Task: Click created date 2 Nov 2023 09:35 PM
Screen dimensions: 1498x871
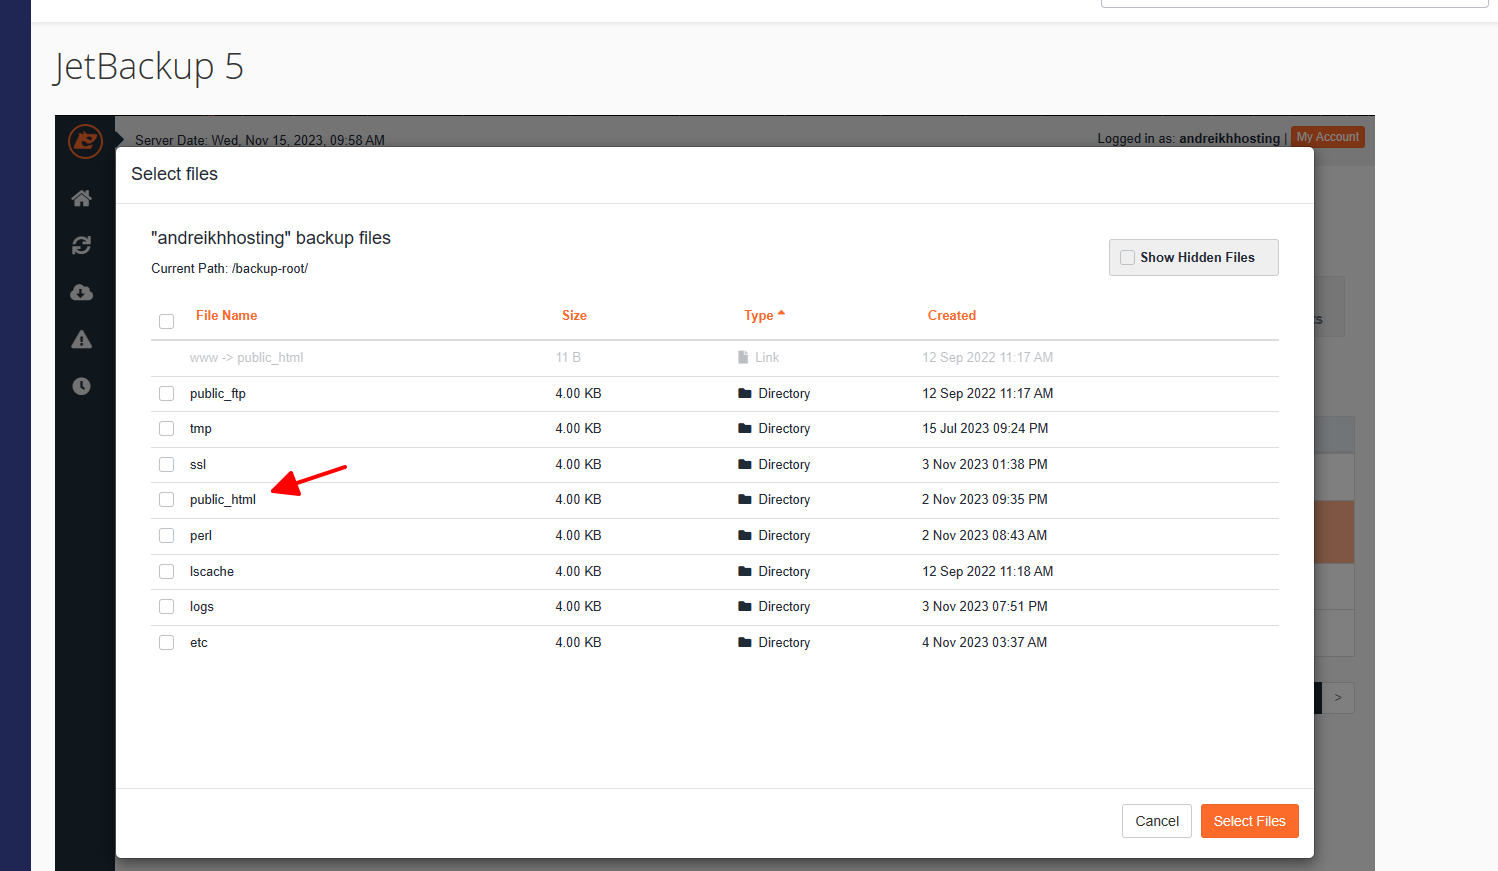Action: 985,499
